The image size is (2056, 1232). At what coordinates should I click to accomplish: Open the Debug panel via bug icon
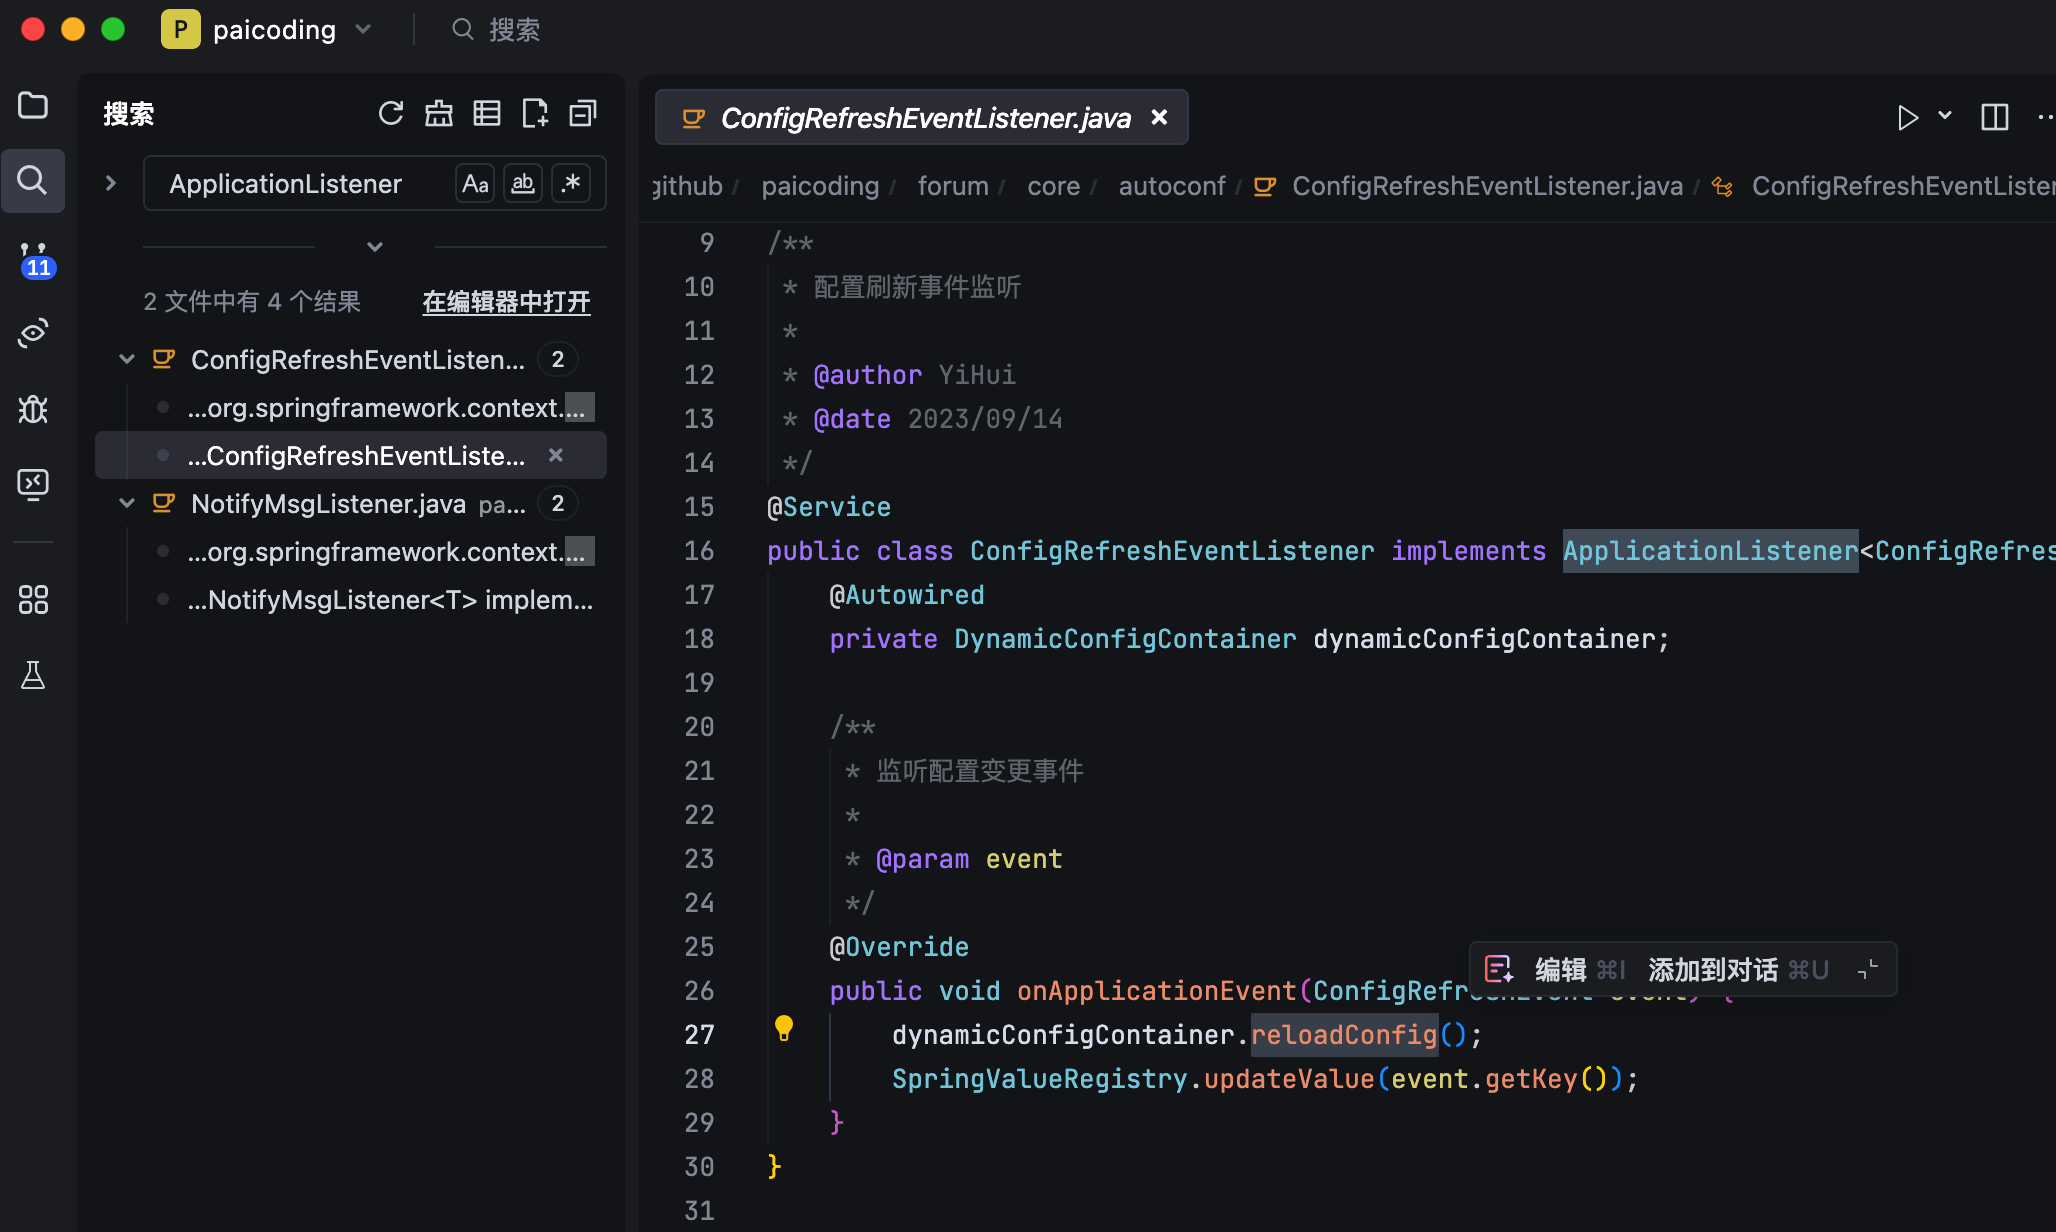pos(33,409)
